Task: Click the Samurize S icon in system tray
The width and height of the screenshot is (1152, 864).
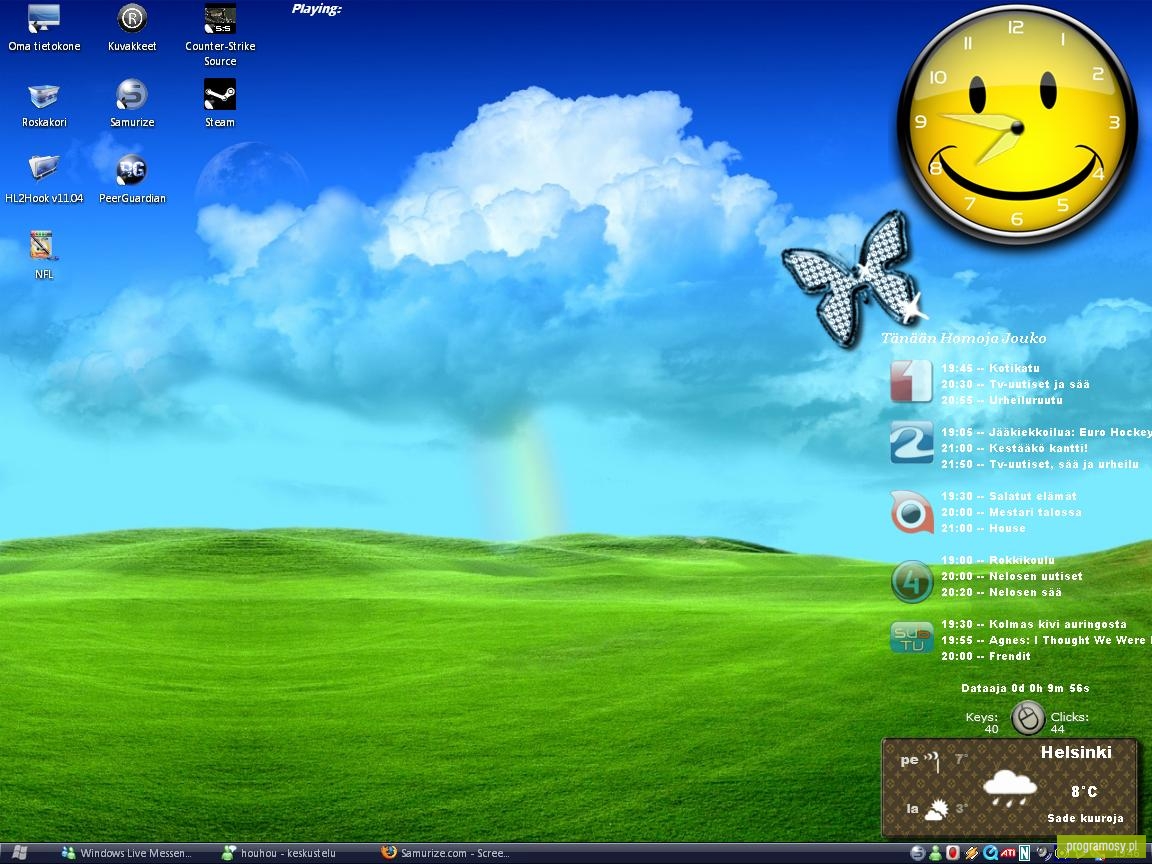Action: (918, 853)
